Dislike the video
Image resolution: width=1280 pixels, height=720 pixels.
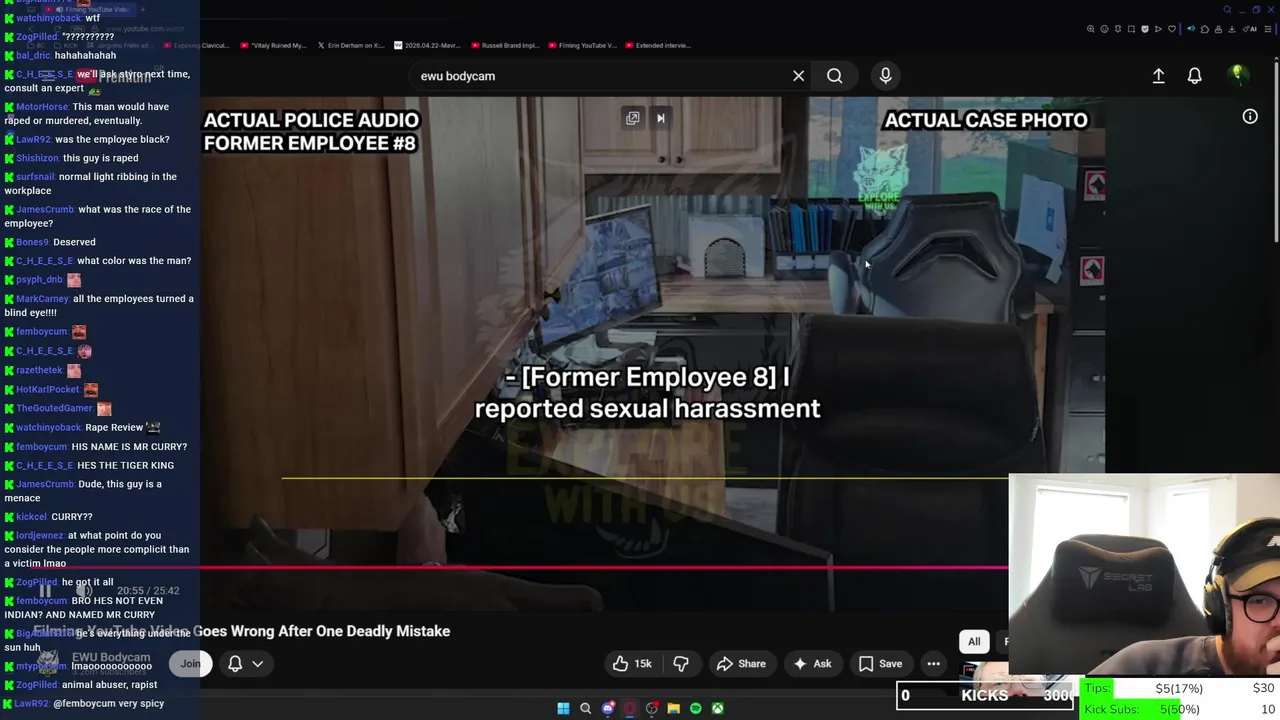[x=681, y=664]
